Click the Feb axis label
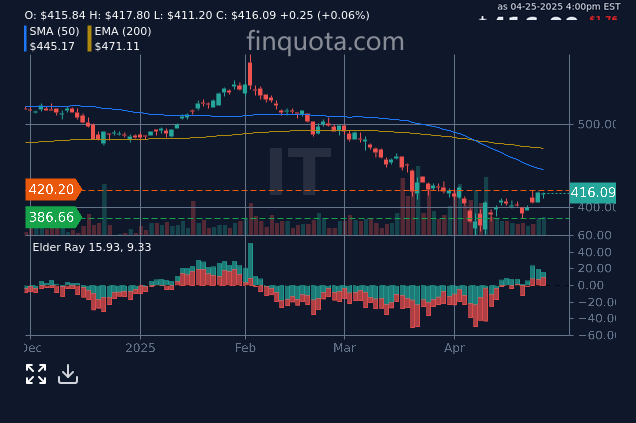This screenshot has height=423, width=636. [x=245, y=348]
